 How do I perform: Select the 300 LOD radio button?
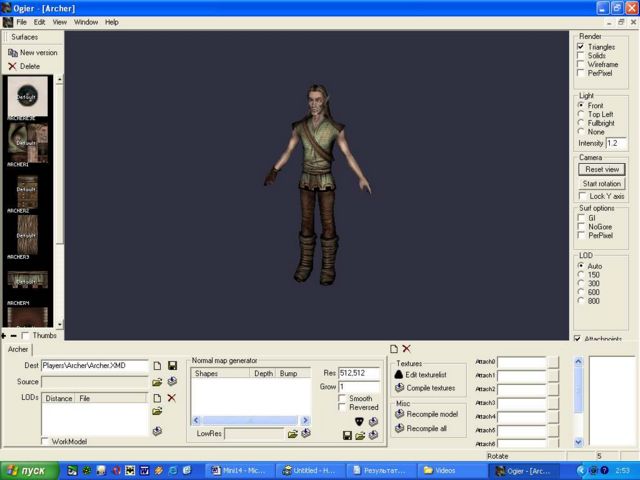581,283
